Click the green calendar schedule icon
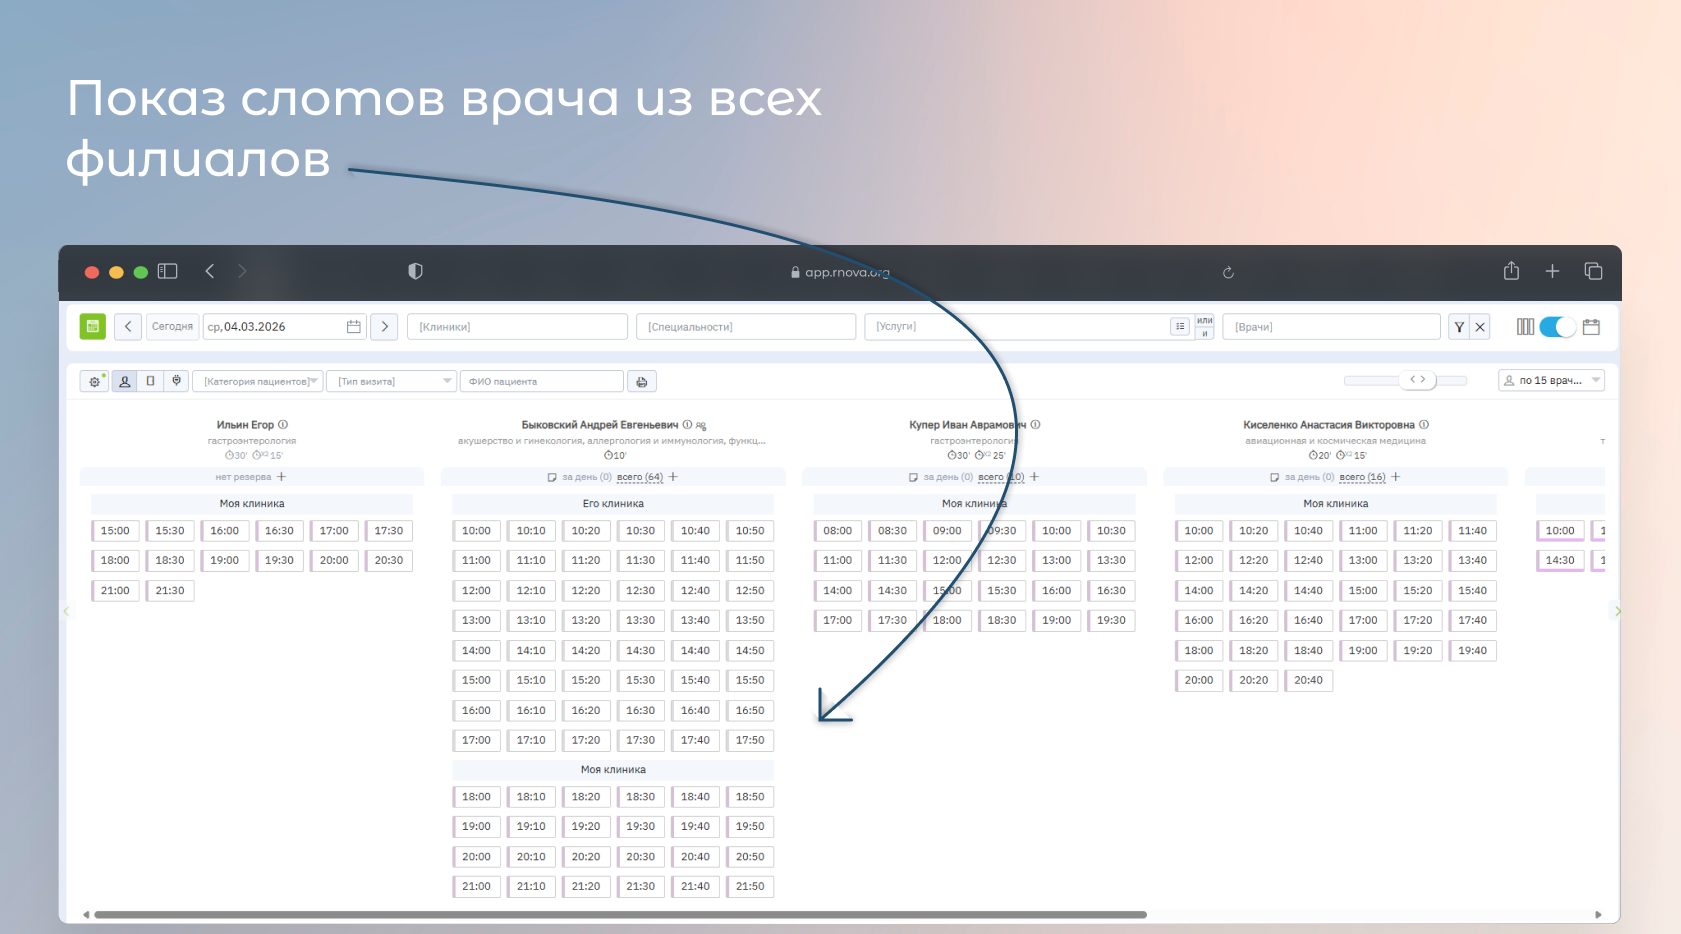1681x934 pixels. pos(92,327)
